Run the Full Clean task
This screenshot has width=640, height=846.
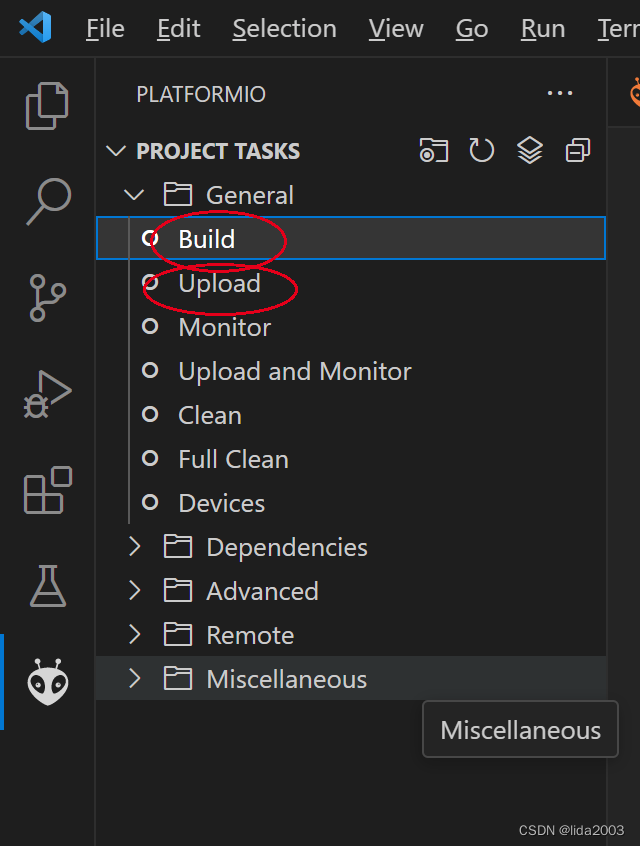coord(233,459)
